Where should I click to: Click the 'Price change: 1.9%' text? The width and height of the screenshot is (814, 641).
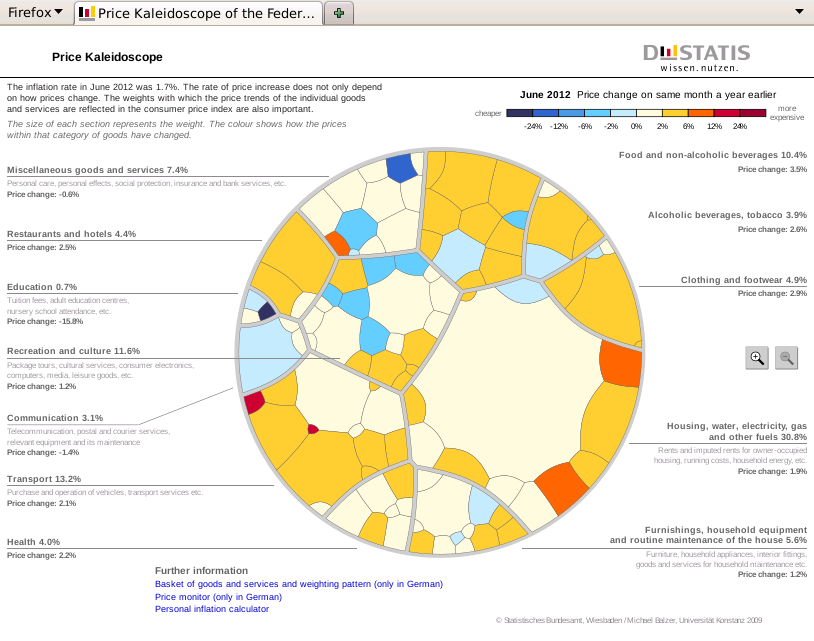(772, 471)
